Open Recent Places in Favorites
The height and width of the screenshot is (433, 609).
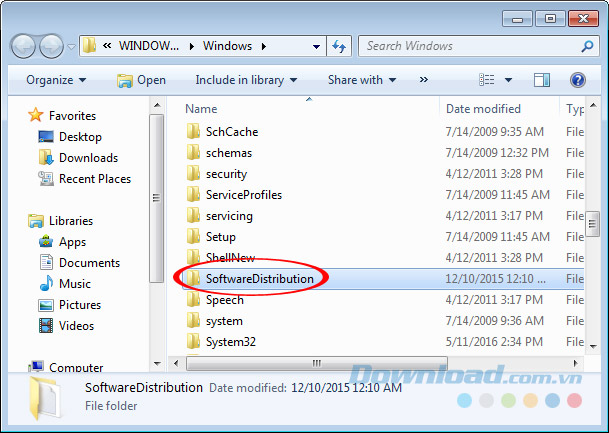[x=95, y=179]
